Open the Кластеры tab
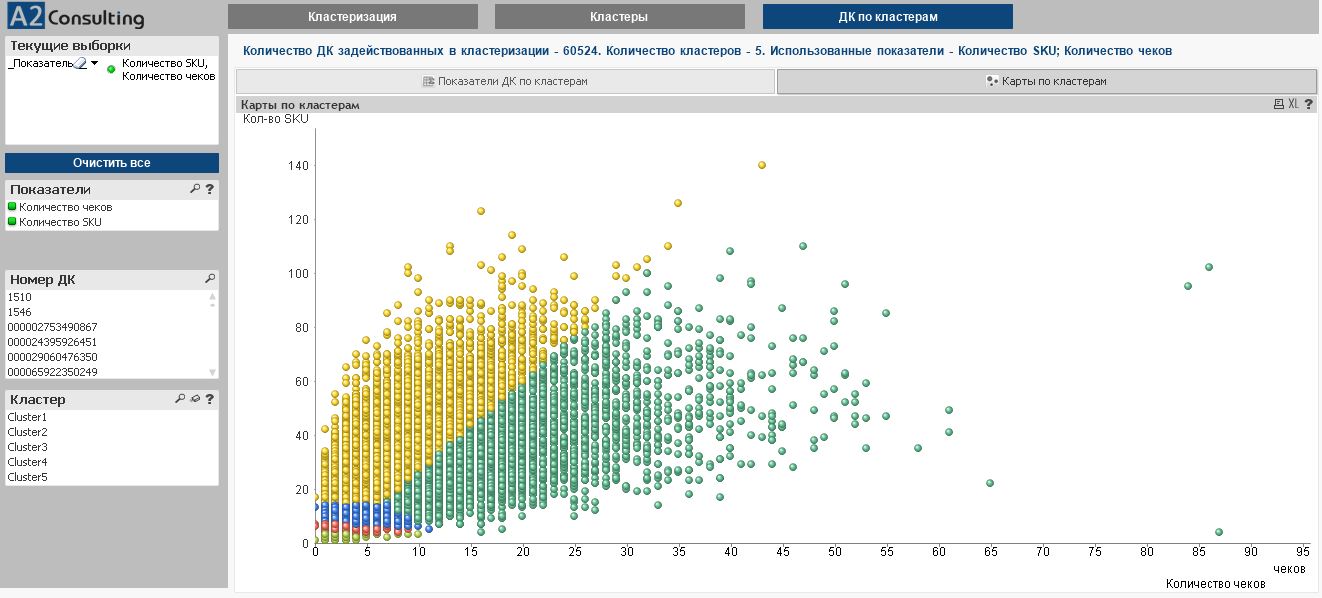 619,17
